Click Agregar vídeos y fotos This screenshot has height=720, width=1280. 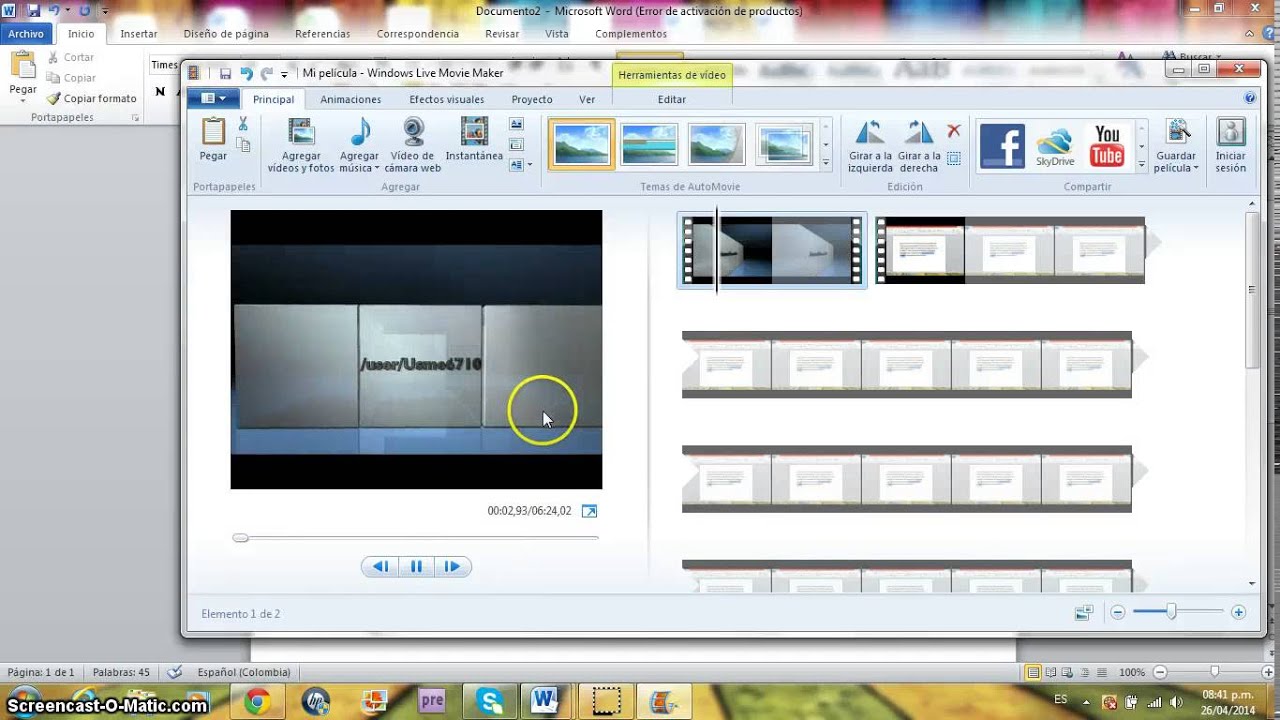coord(301,146)
